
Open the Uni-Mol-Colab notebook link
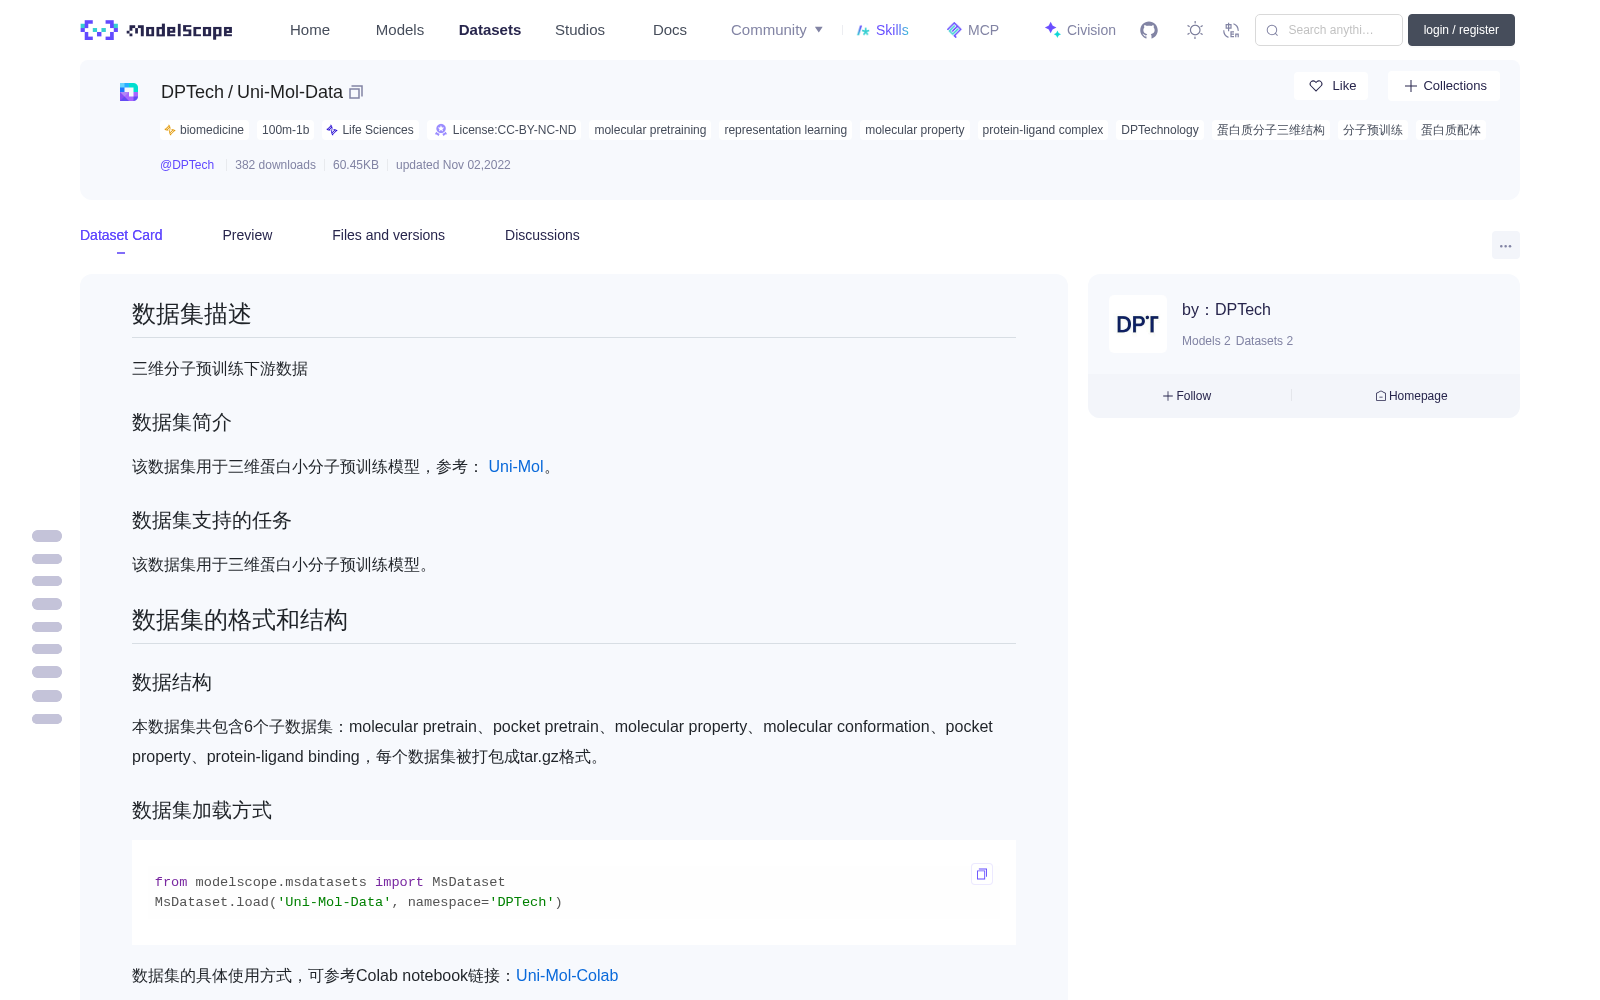pos(567,975)
